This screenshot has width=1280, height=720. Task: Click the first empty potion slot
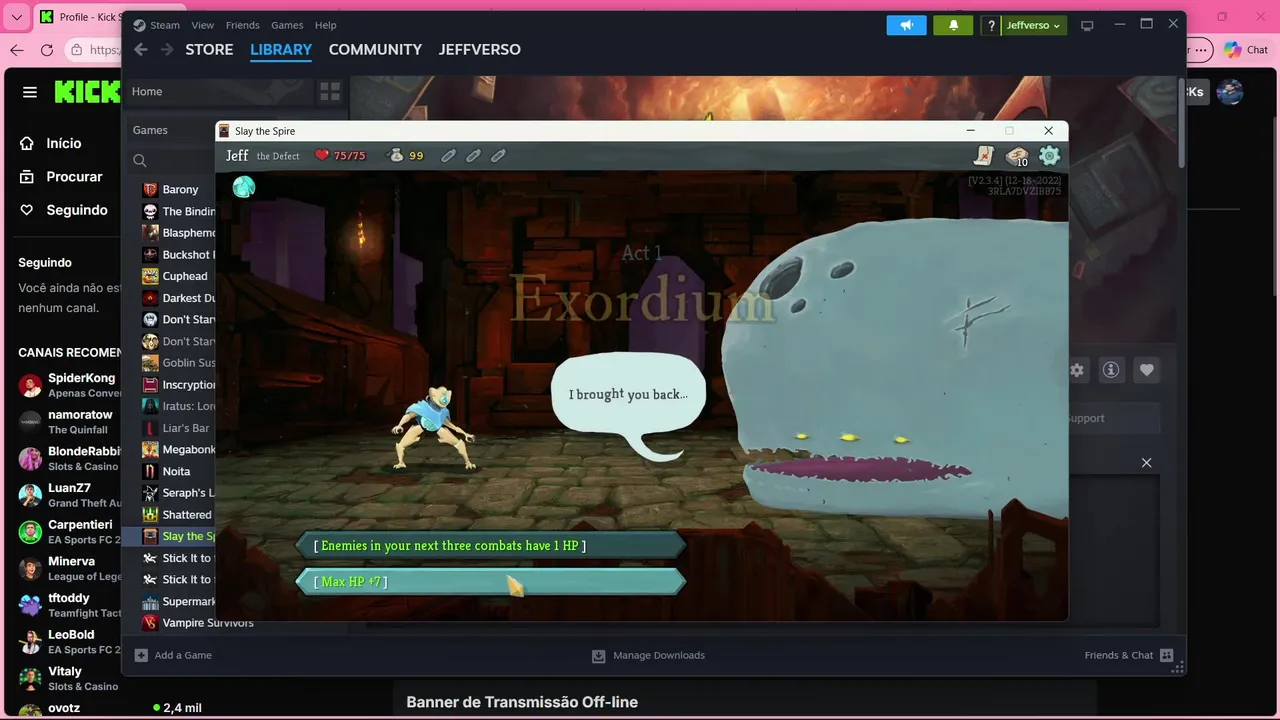click(449, 155)
